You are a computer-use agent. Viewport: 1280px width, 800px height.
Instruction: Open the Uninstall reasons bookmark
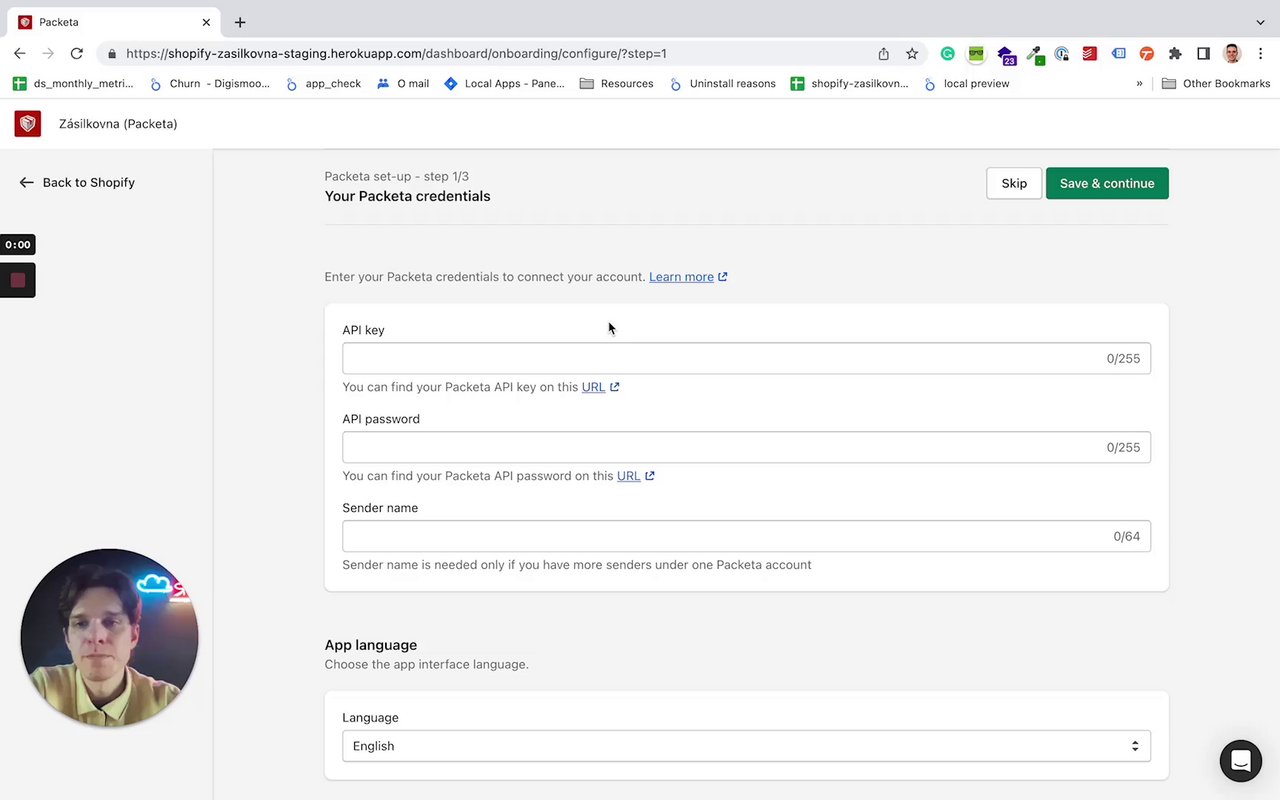[723, 84]
